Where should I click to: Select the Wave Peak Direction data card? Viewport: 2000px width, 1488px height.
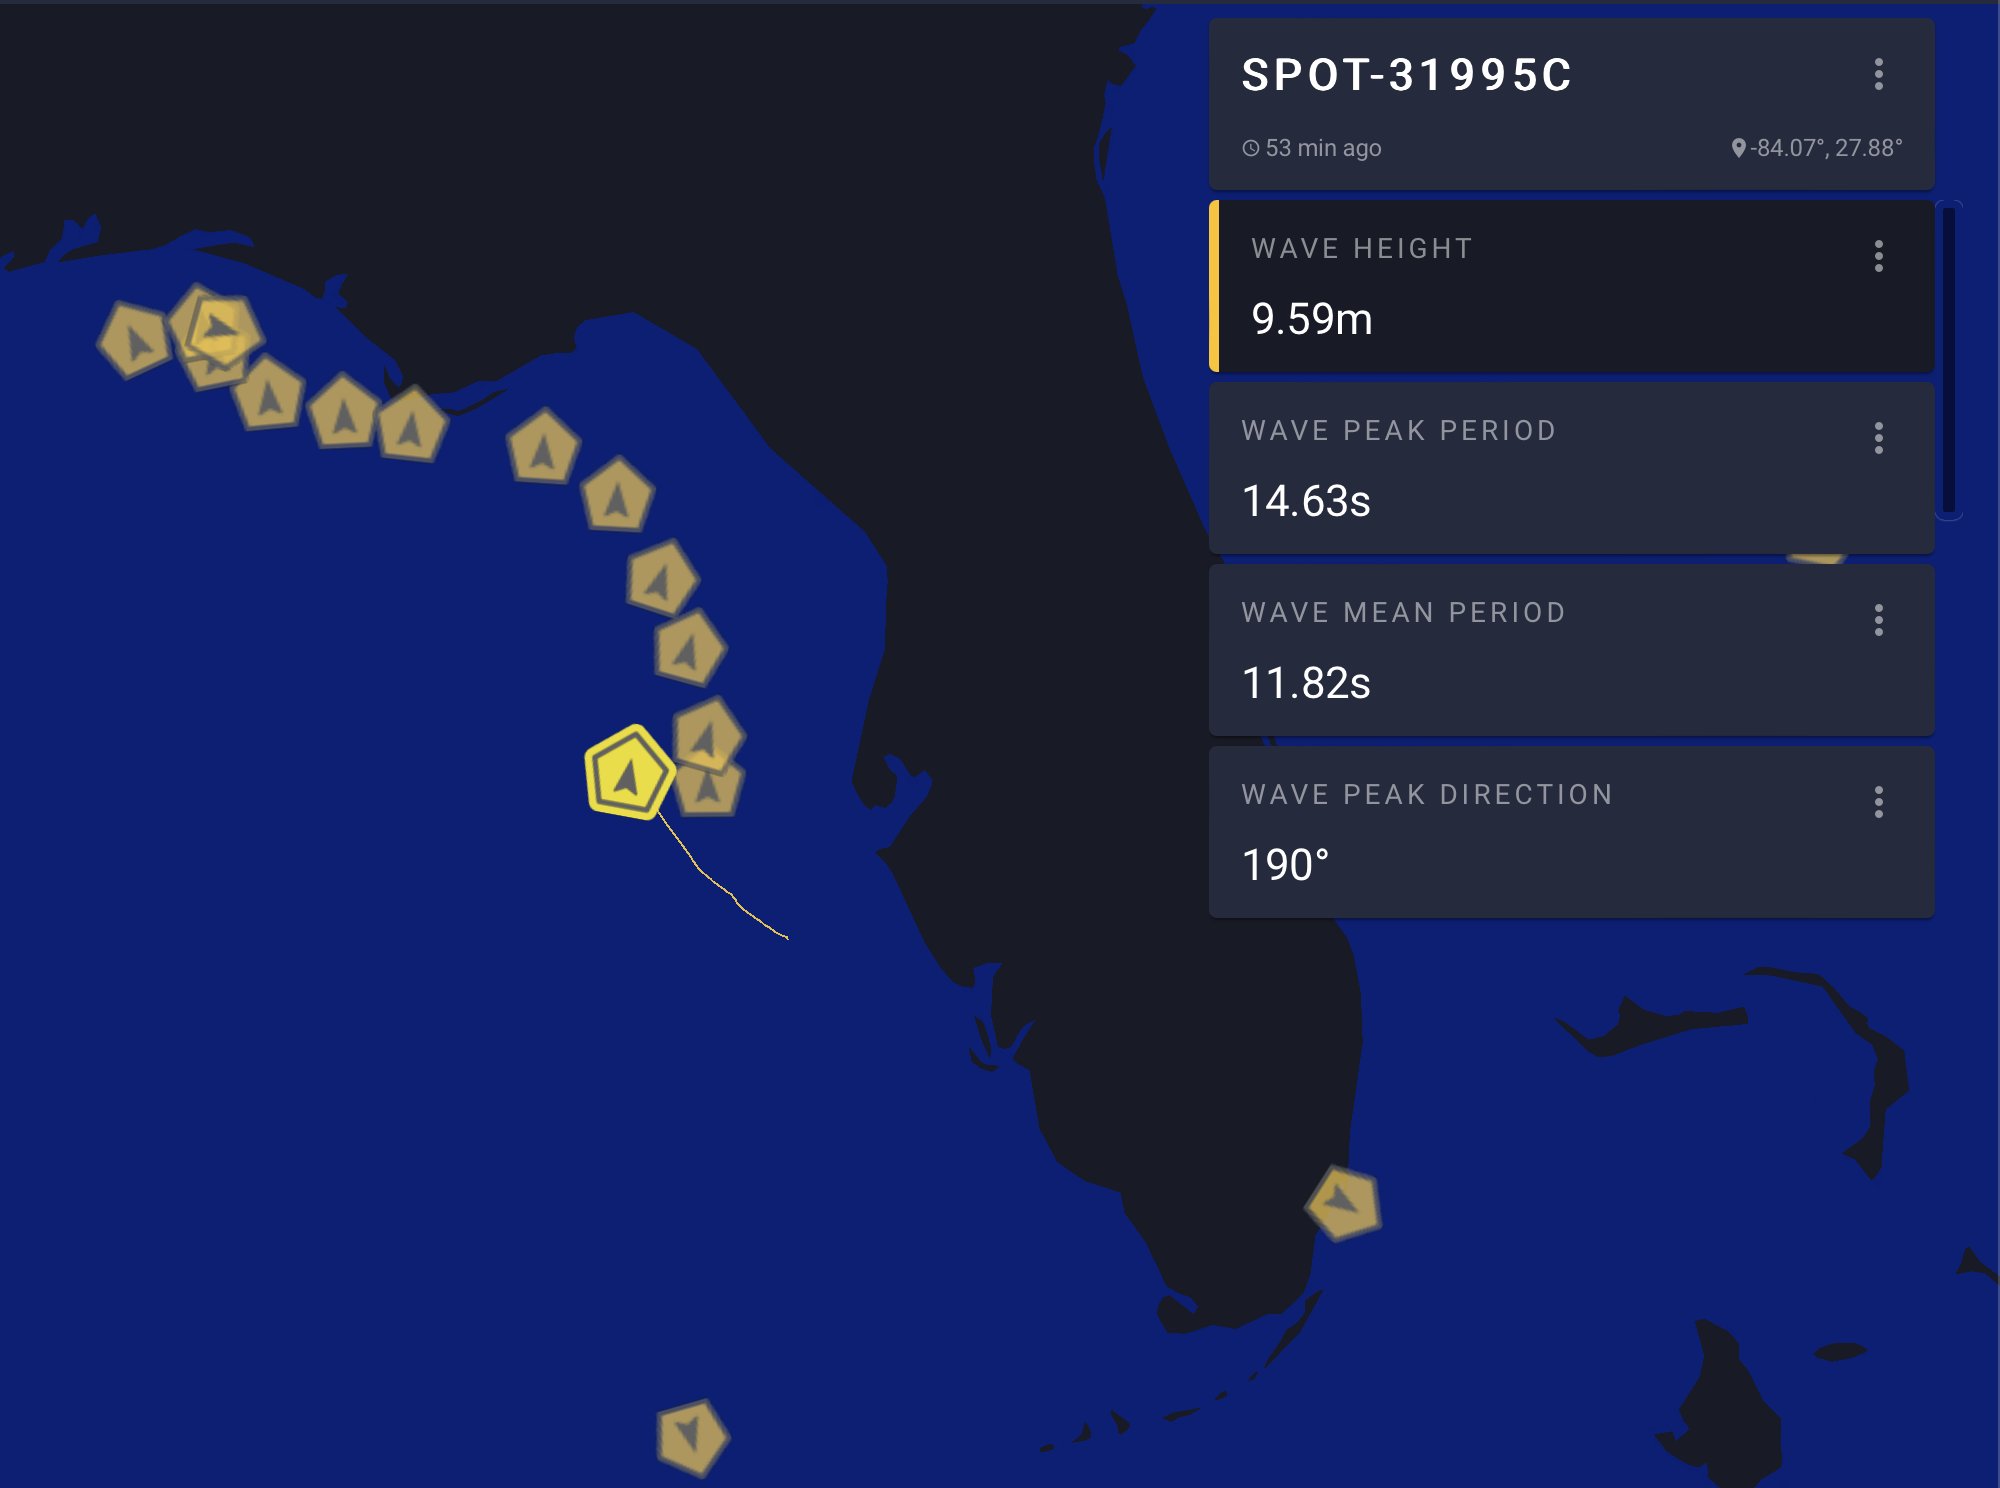click(1571, 832)
